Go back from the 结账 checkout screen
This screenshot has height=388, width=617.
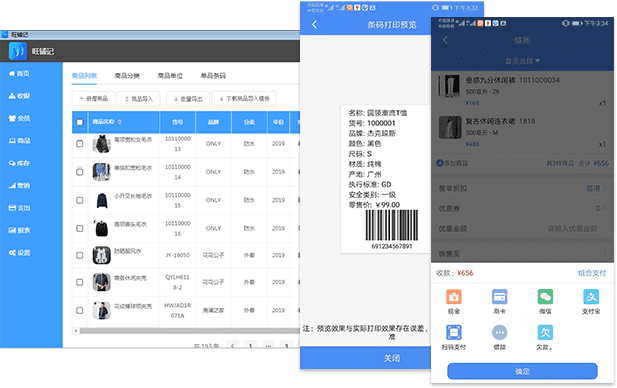[x=445, y=40]
